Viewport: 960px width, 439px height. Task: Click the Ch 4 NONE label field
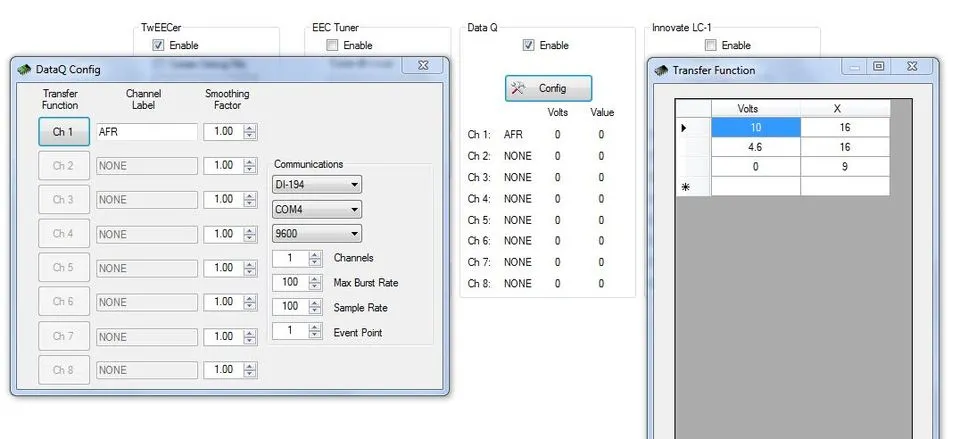[x=147, y=234]
